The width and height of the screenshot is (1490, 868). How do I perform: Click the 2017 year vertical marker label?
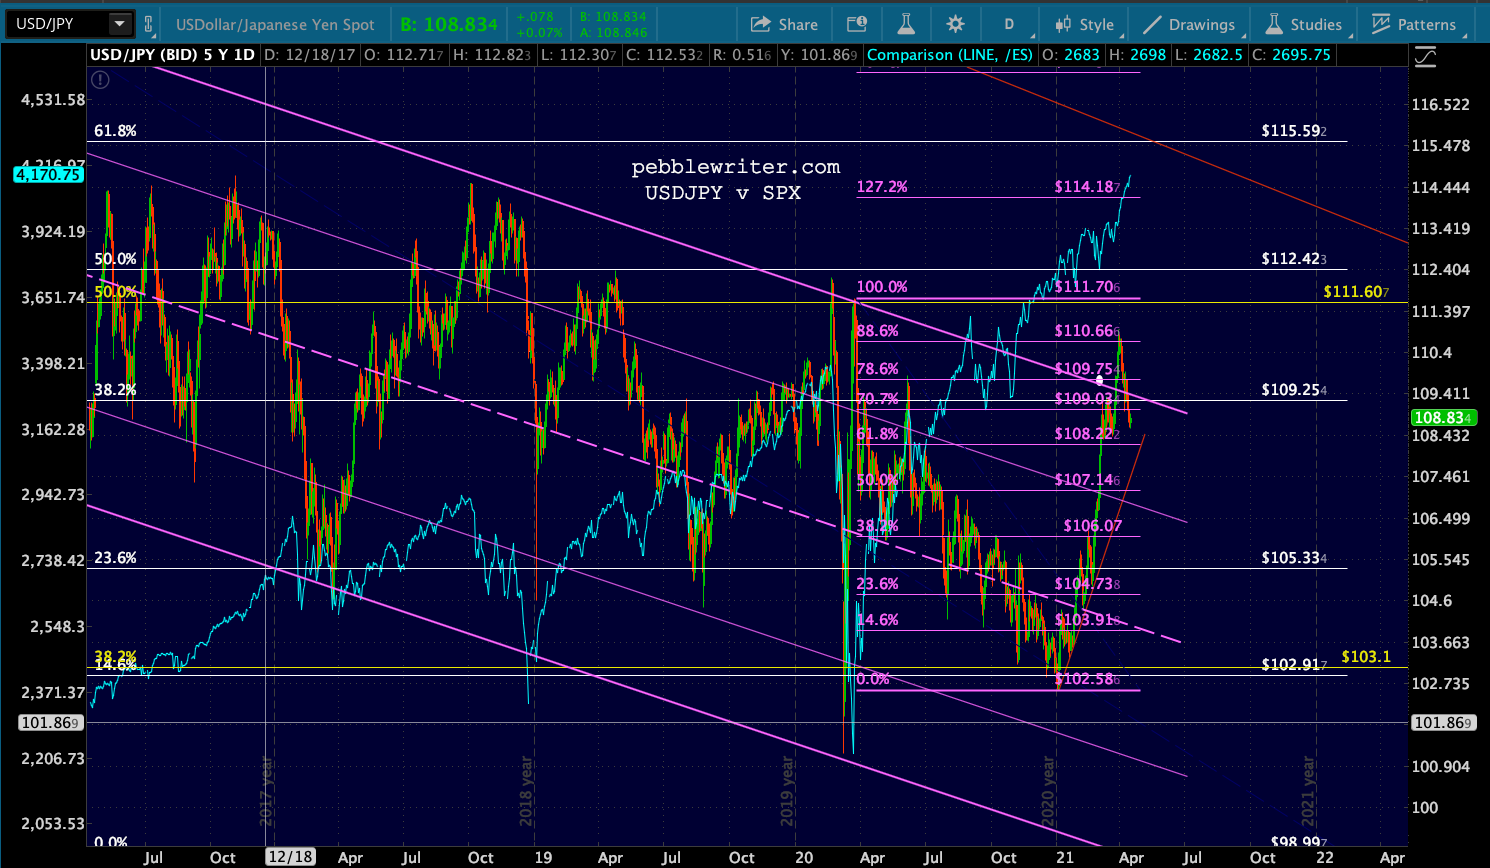[x=267, y=790]
